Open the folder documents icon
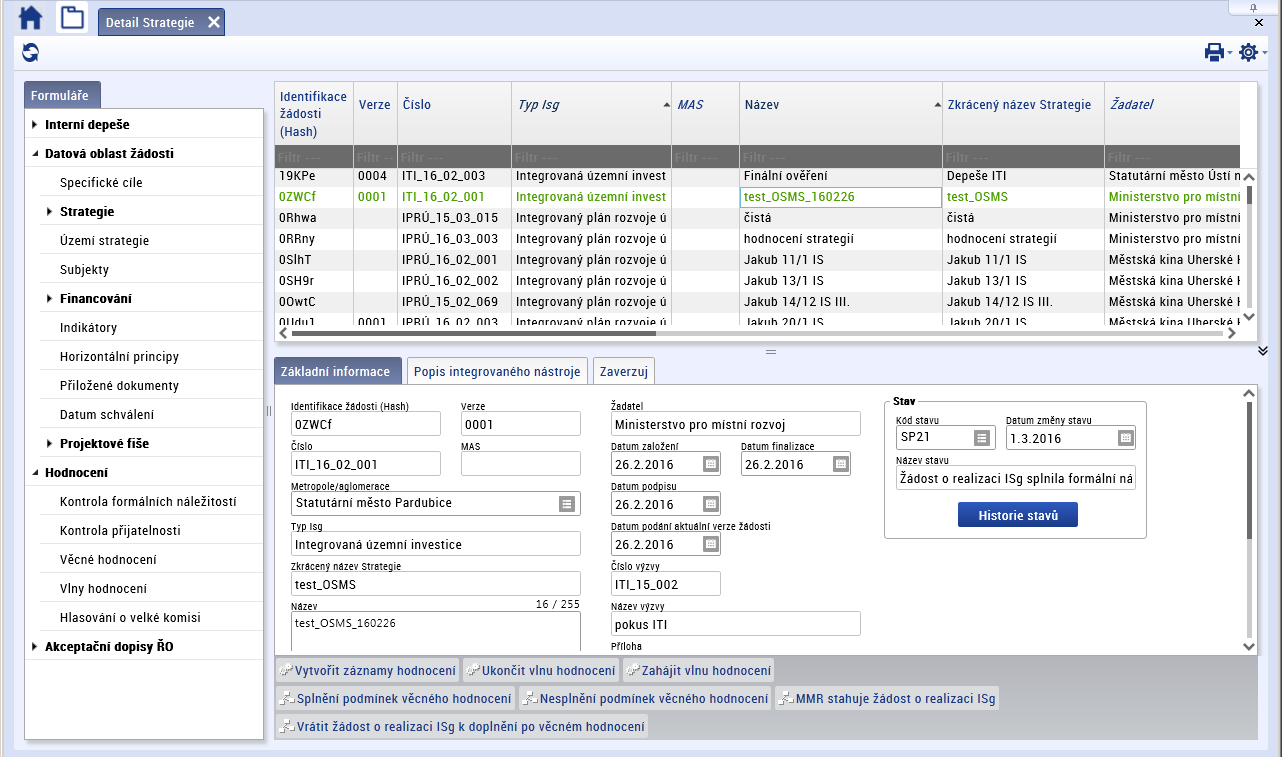1282x757 pixels. pos(71,18)
